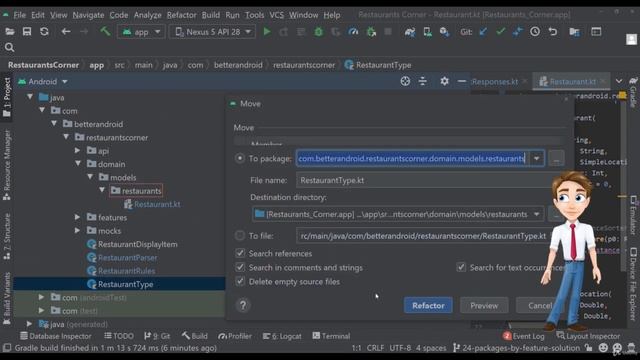Viewport: 640px width, 360px height.
Task: Open the To package history dropdown arrow
Action: [537, 158]
